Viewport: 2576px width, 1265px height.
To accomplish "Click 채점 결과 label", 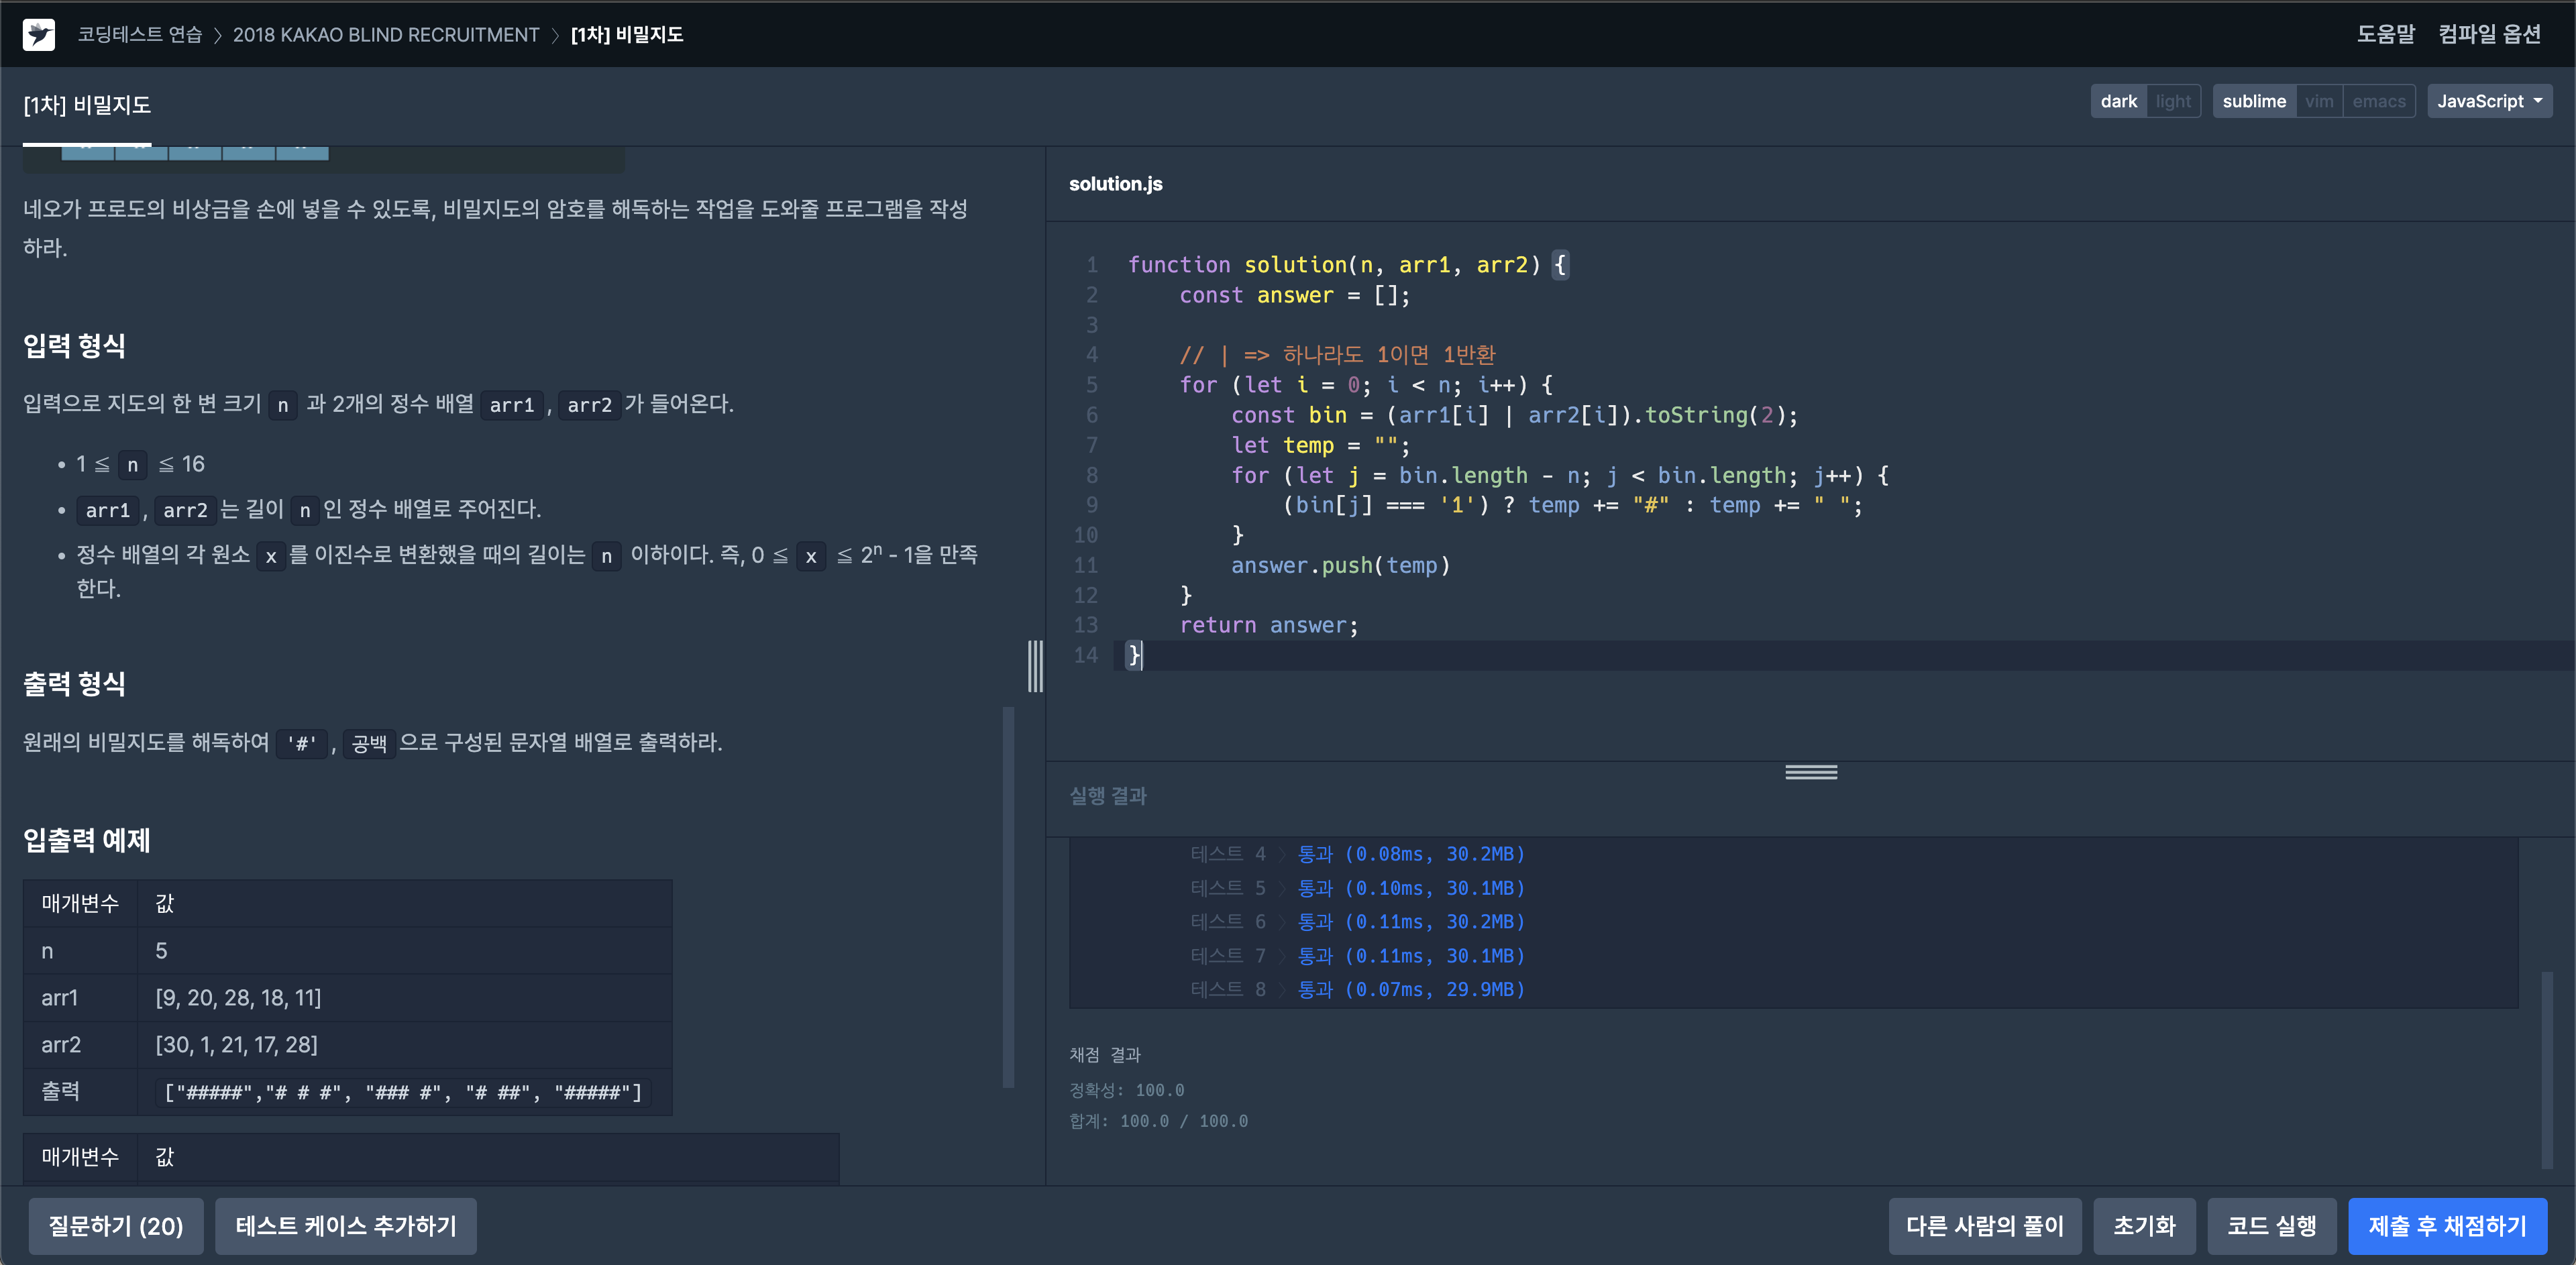I will click(1105, 1055).
